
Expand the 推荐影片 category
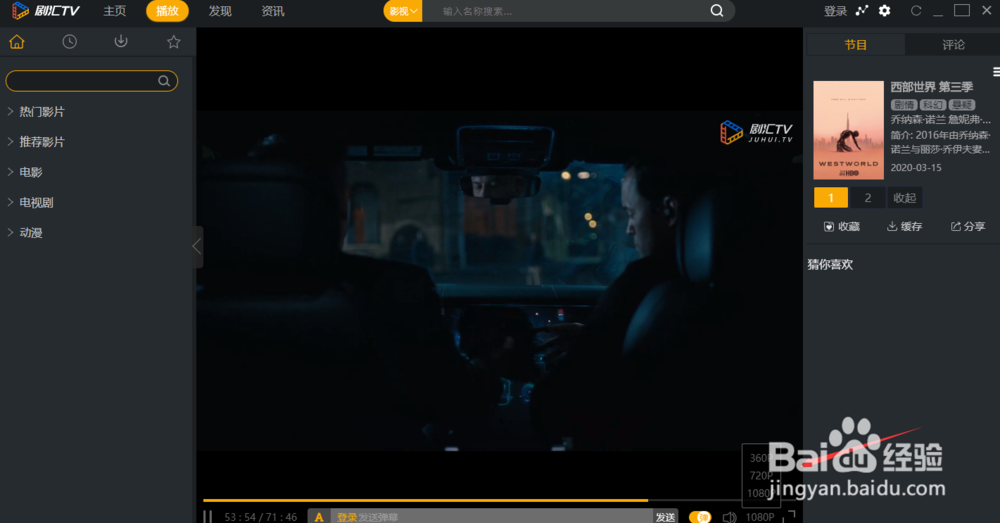[x=36, y=142]
